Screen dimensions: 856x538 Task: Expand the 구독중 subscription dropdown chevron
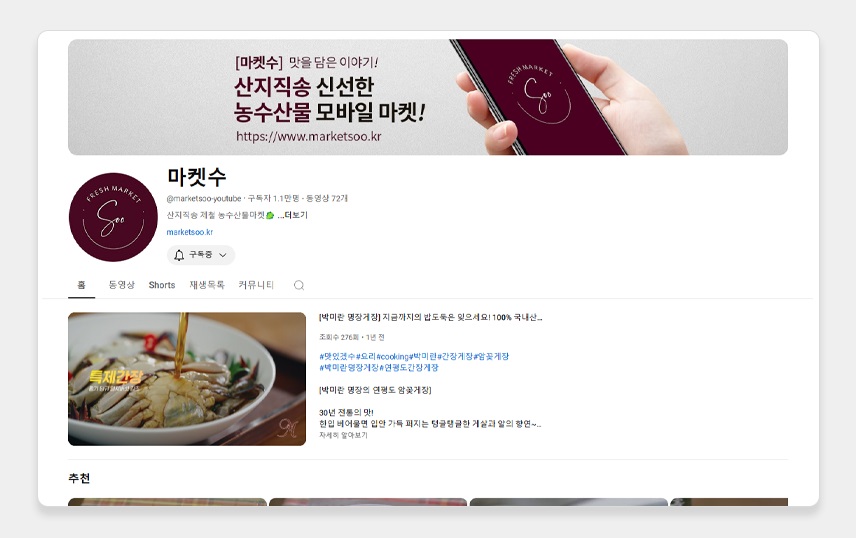(x=223, y=255)
